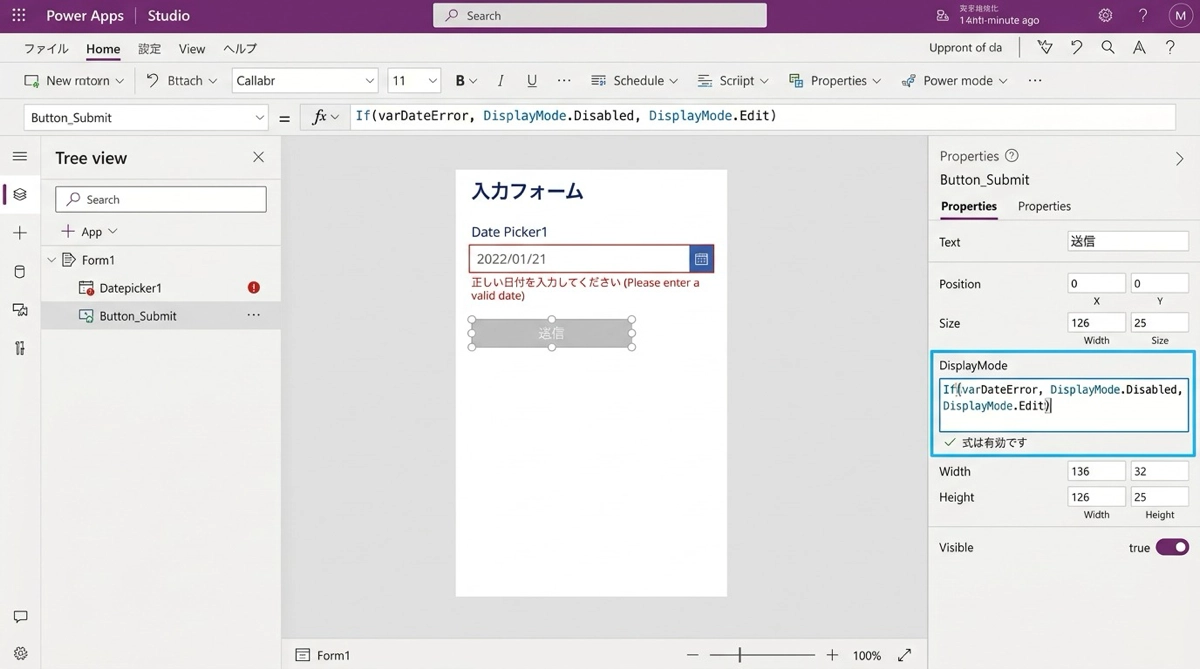1200x669 pixels.
Task: Click the Tree view search field
Action: (161, 199)
